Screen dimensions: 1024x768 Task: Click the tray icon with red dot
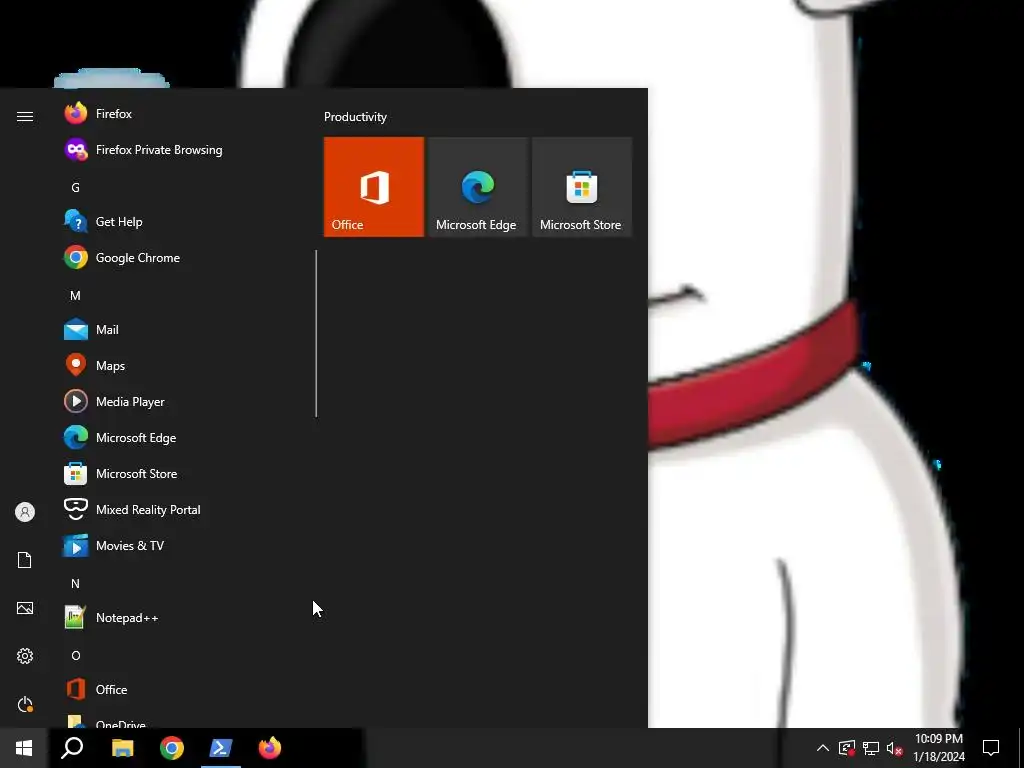coord(847,748)
